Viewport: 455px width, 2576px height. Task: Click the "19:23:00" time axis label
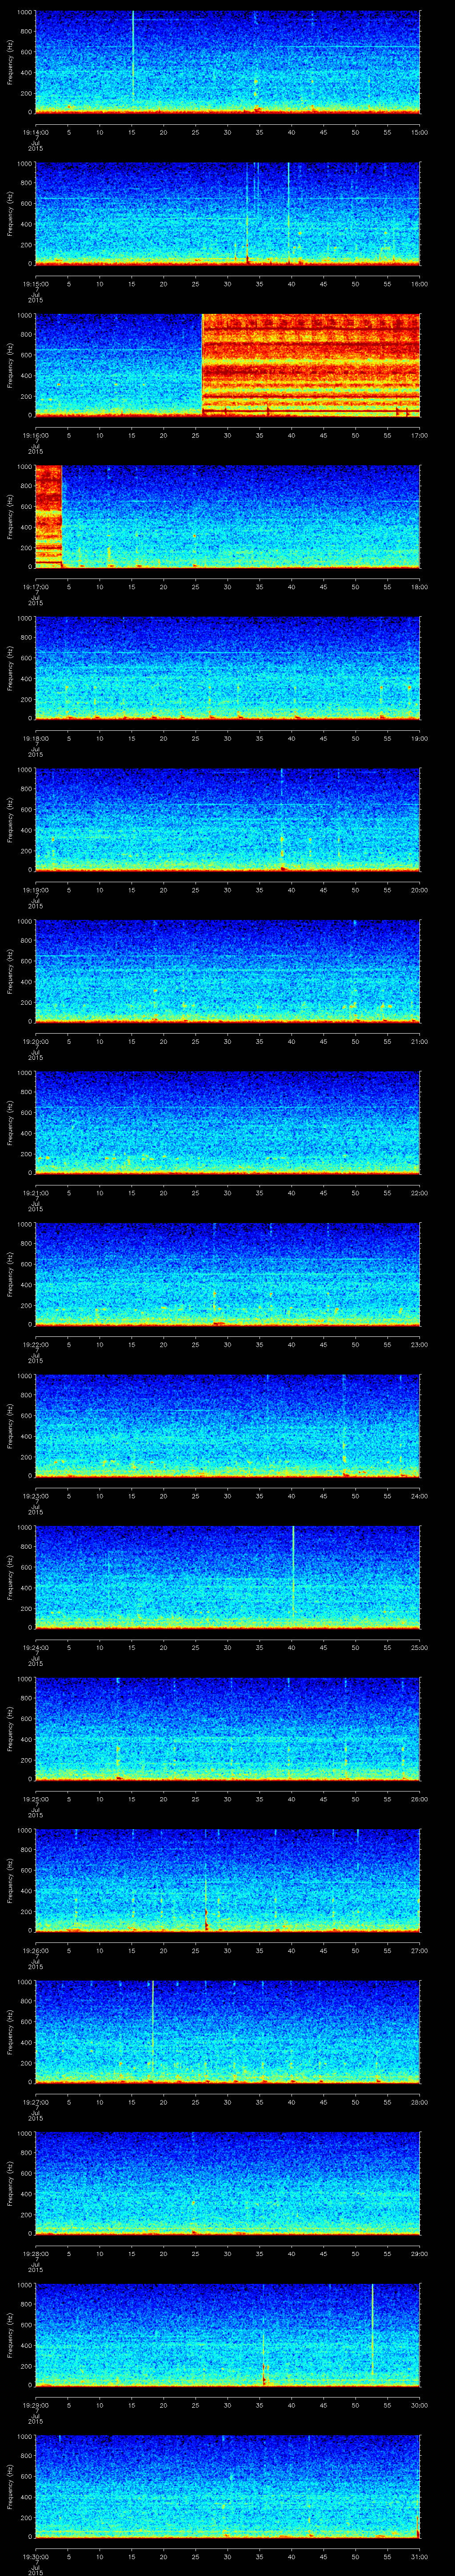point(35,1496)
